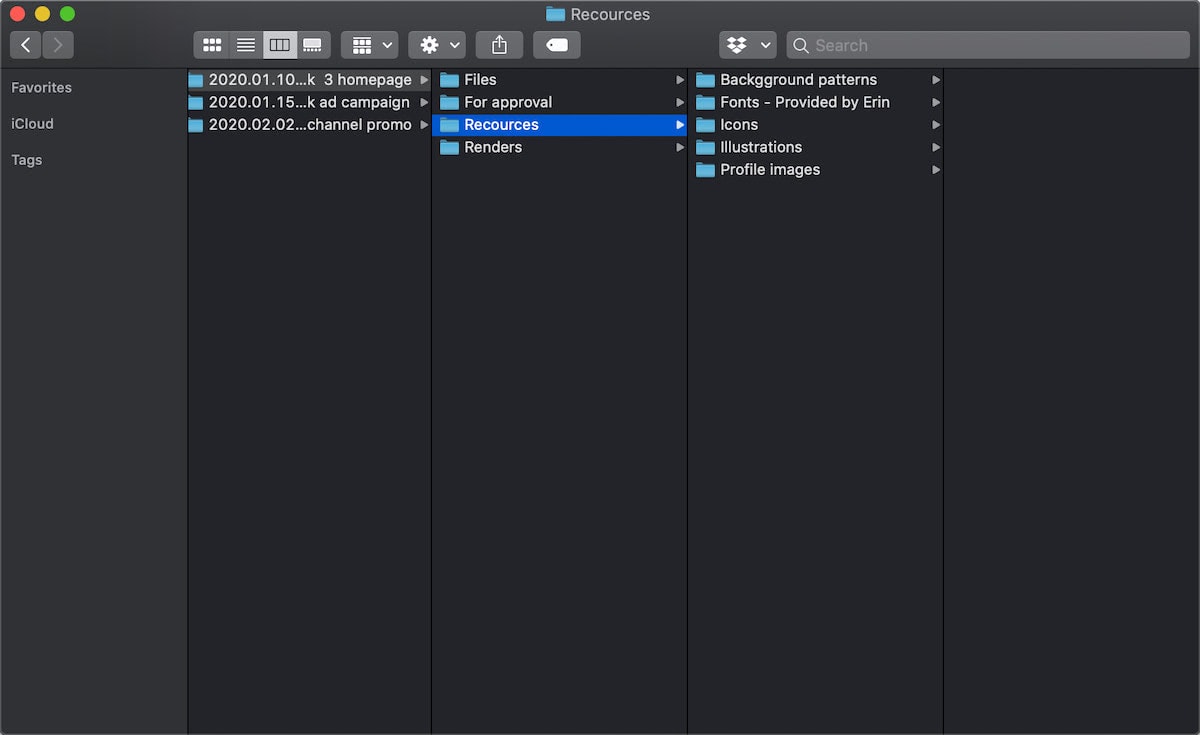
Task: Switch to list view
Action: pyautogui.click(x=246, y=45)
